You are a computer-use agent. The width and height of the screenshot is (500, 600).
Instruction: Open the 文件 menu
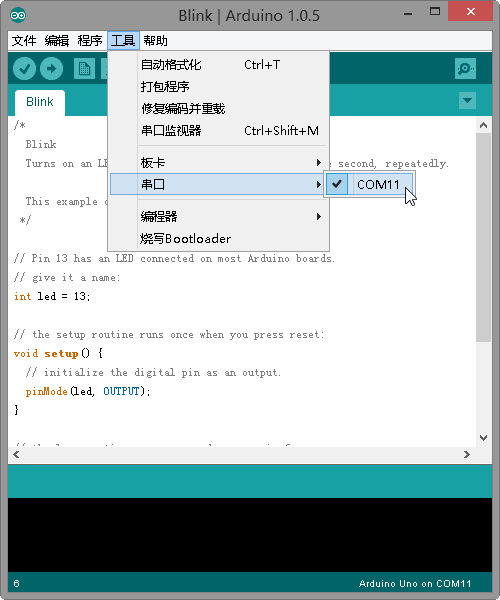coord(24,41)
